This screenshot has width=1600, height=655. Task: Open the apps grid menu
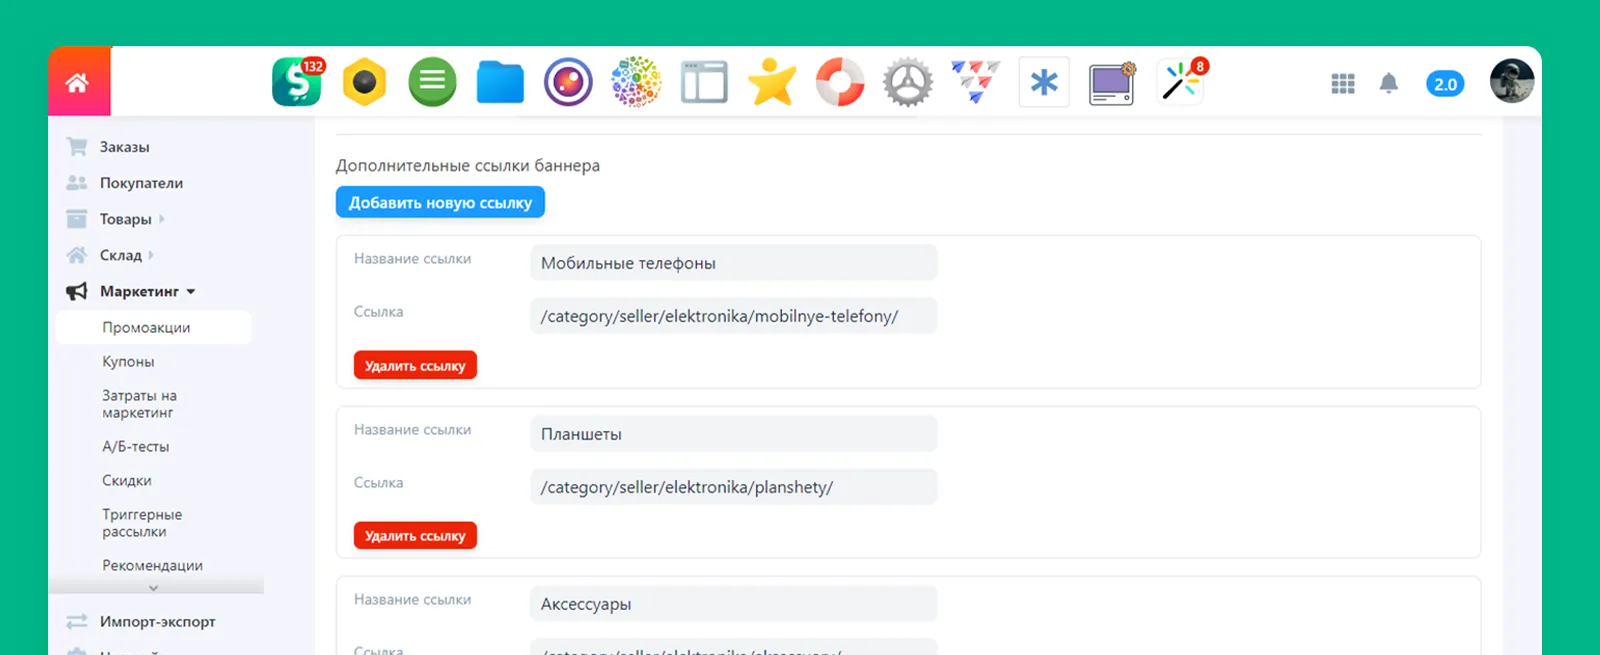click(x=1343, y=84)
